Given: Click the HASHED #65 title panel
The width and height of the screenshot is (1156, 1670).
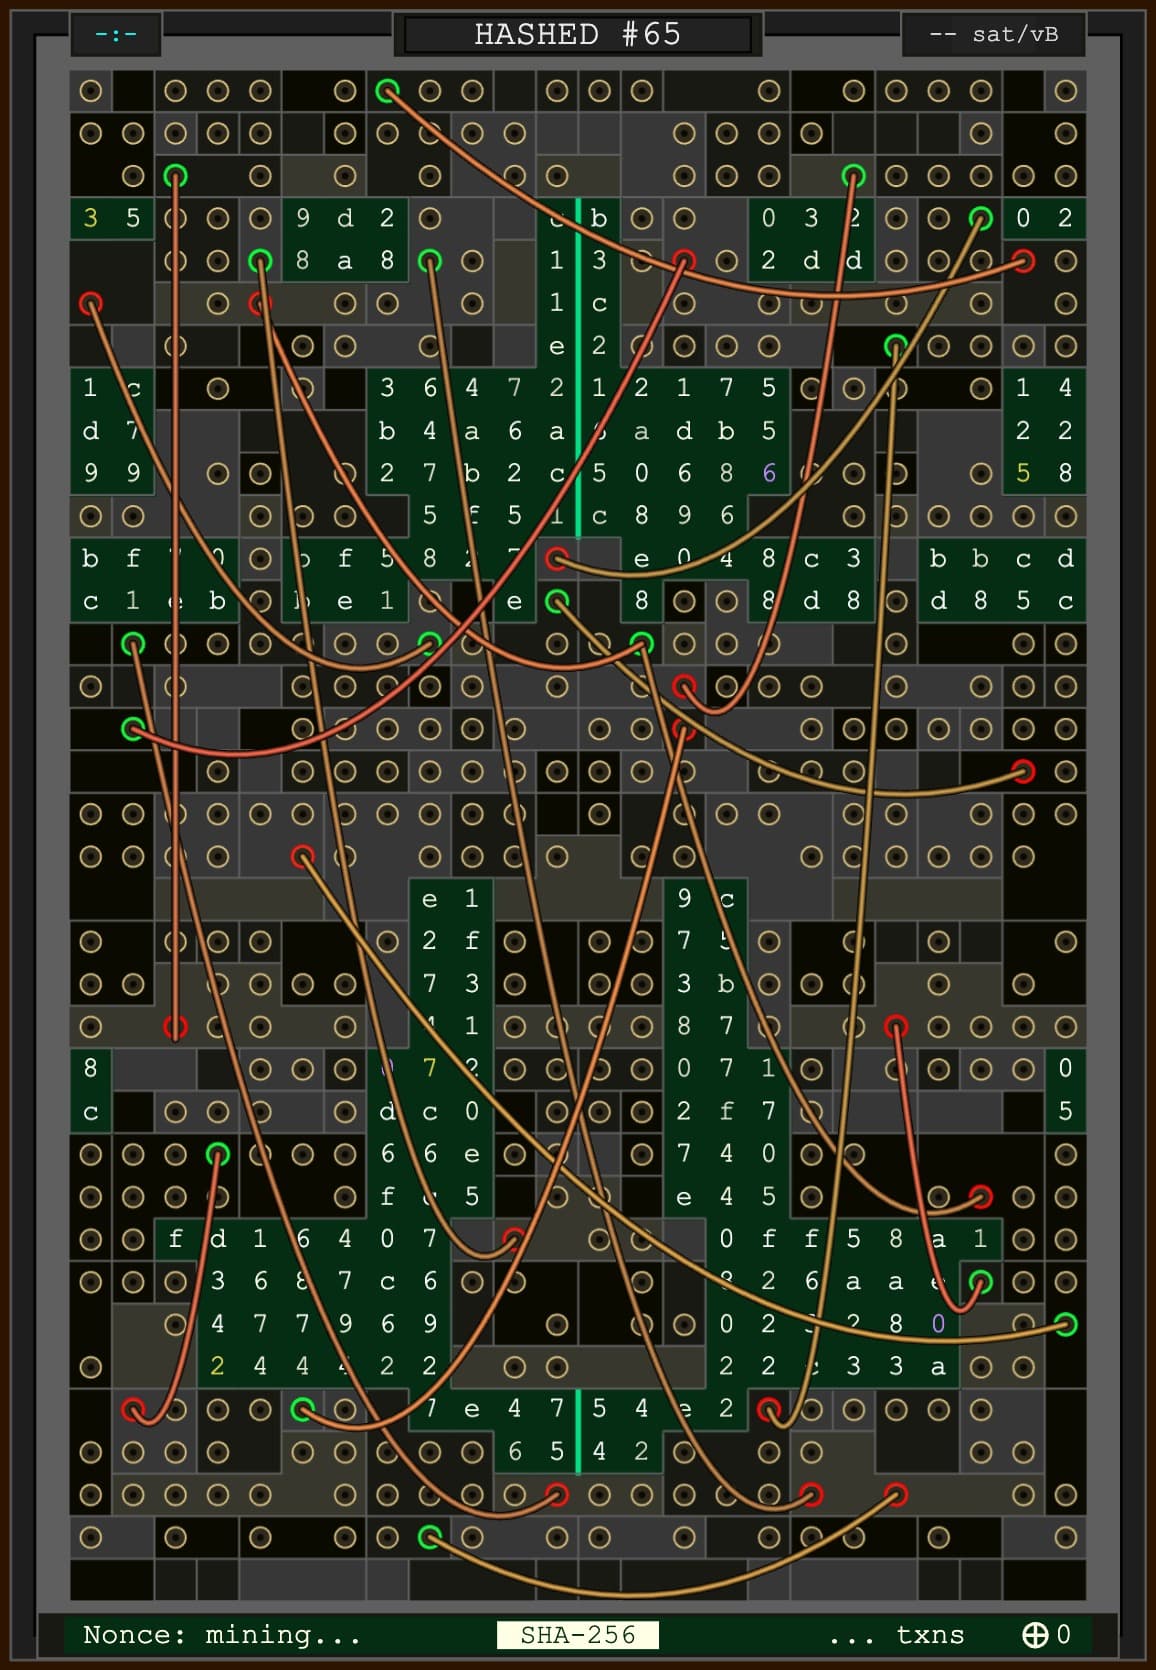Looking at the screenshot, I should [x=577, y=34].
